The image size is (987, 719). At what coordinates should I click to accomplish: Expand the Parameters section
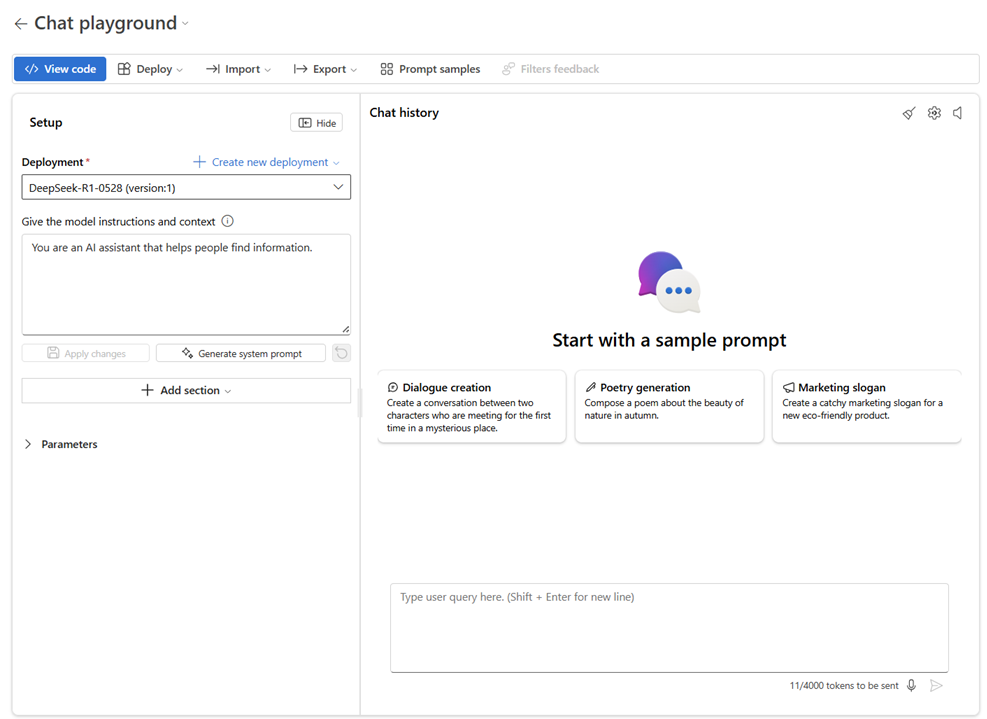pos(60,444)
